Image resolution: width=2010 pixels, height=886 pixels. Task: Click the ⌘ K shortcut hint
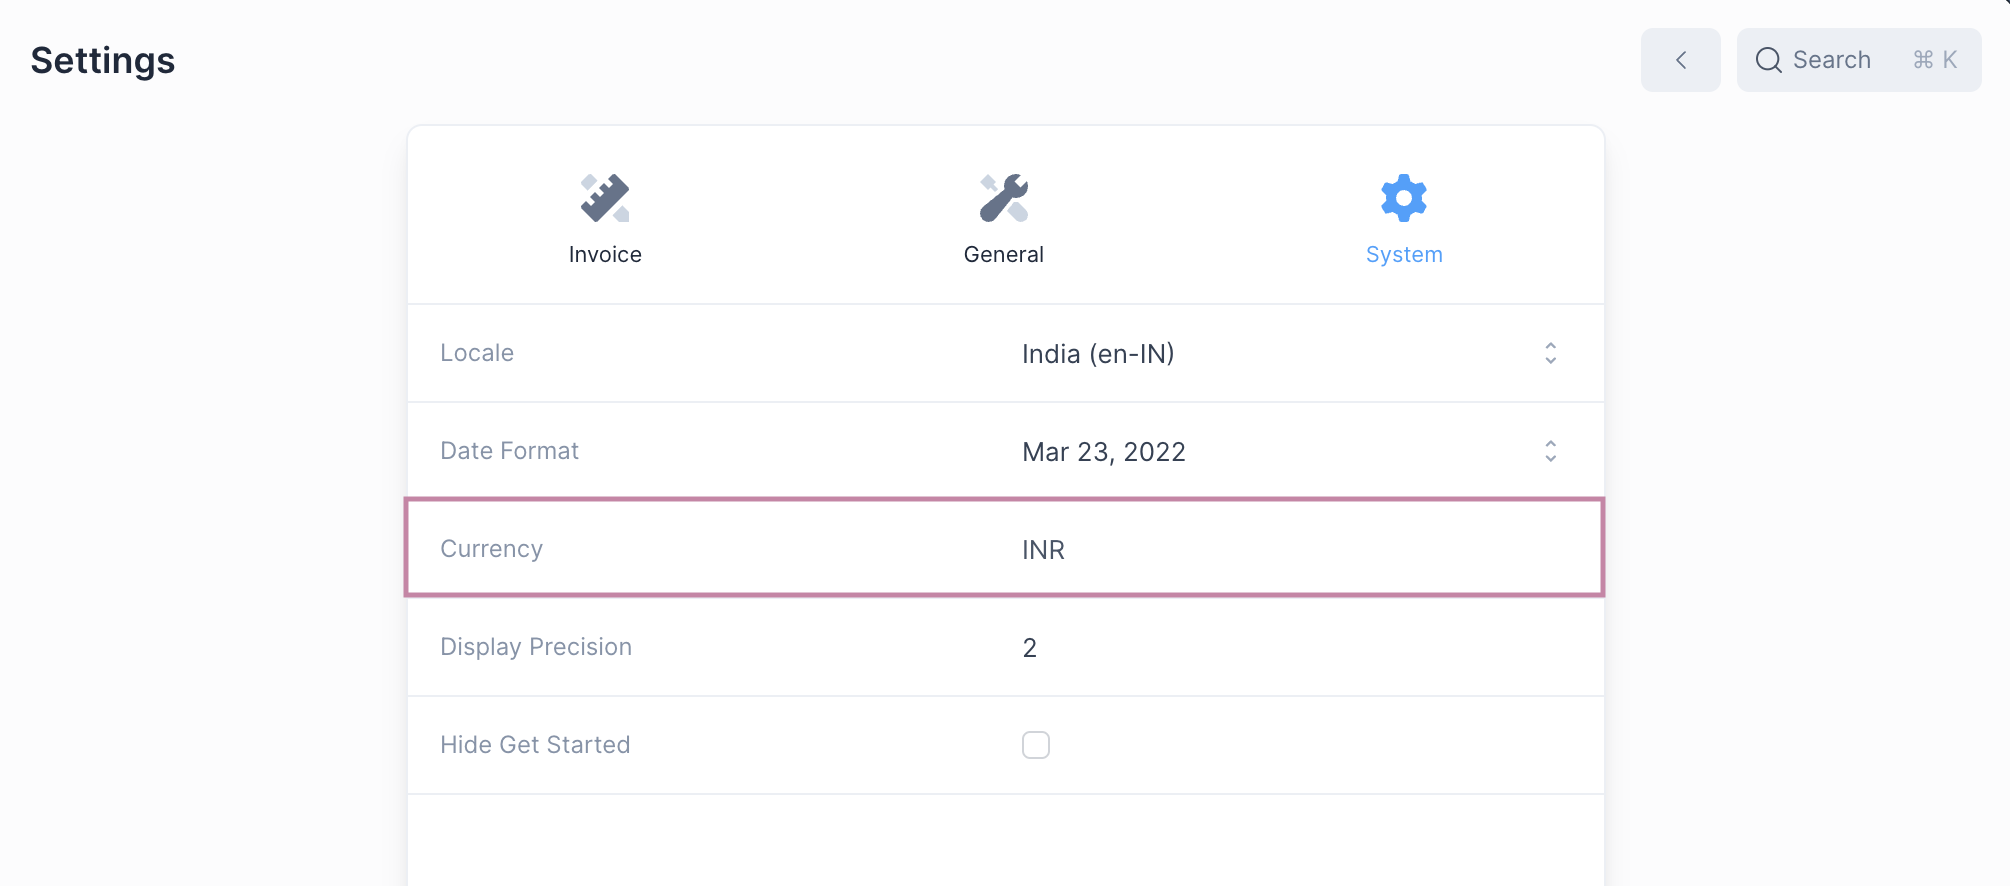coord(1935,60)
